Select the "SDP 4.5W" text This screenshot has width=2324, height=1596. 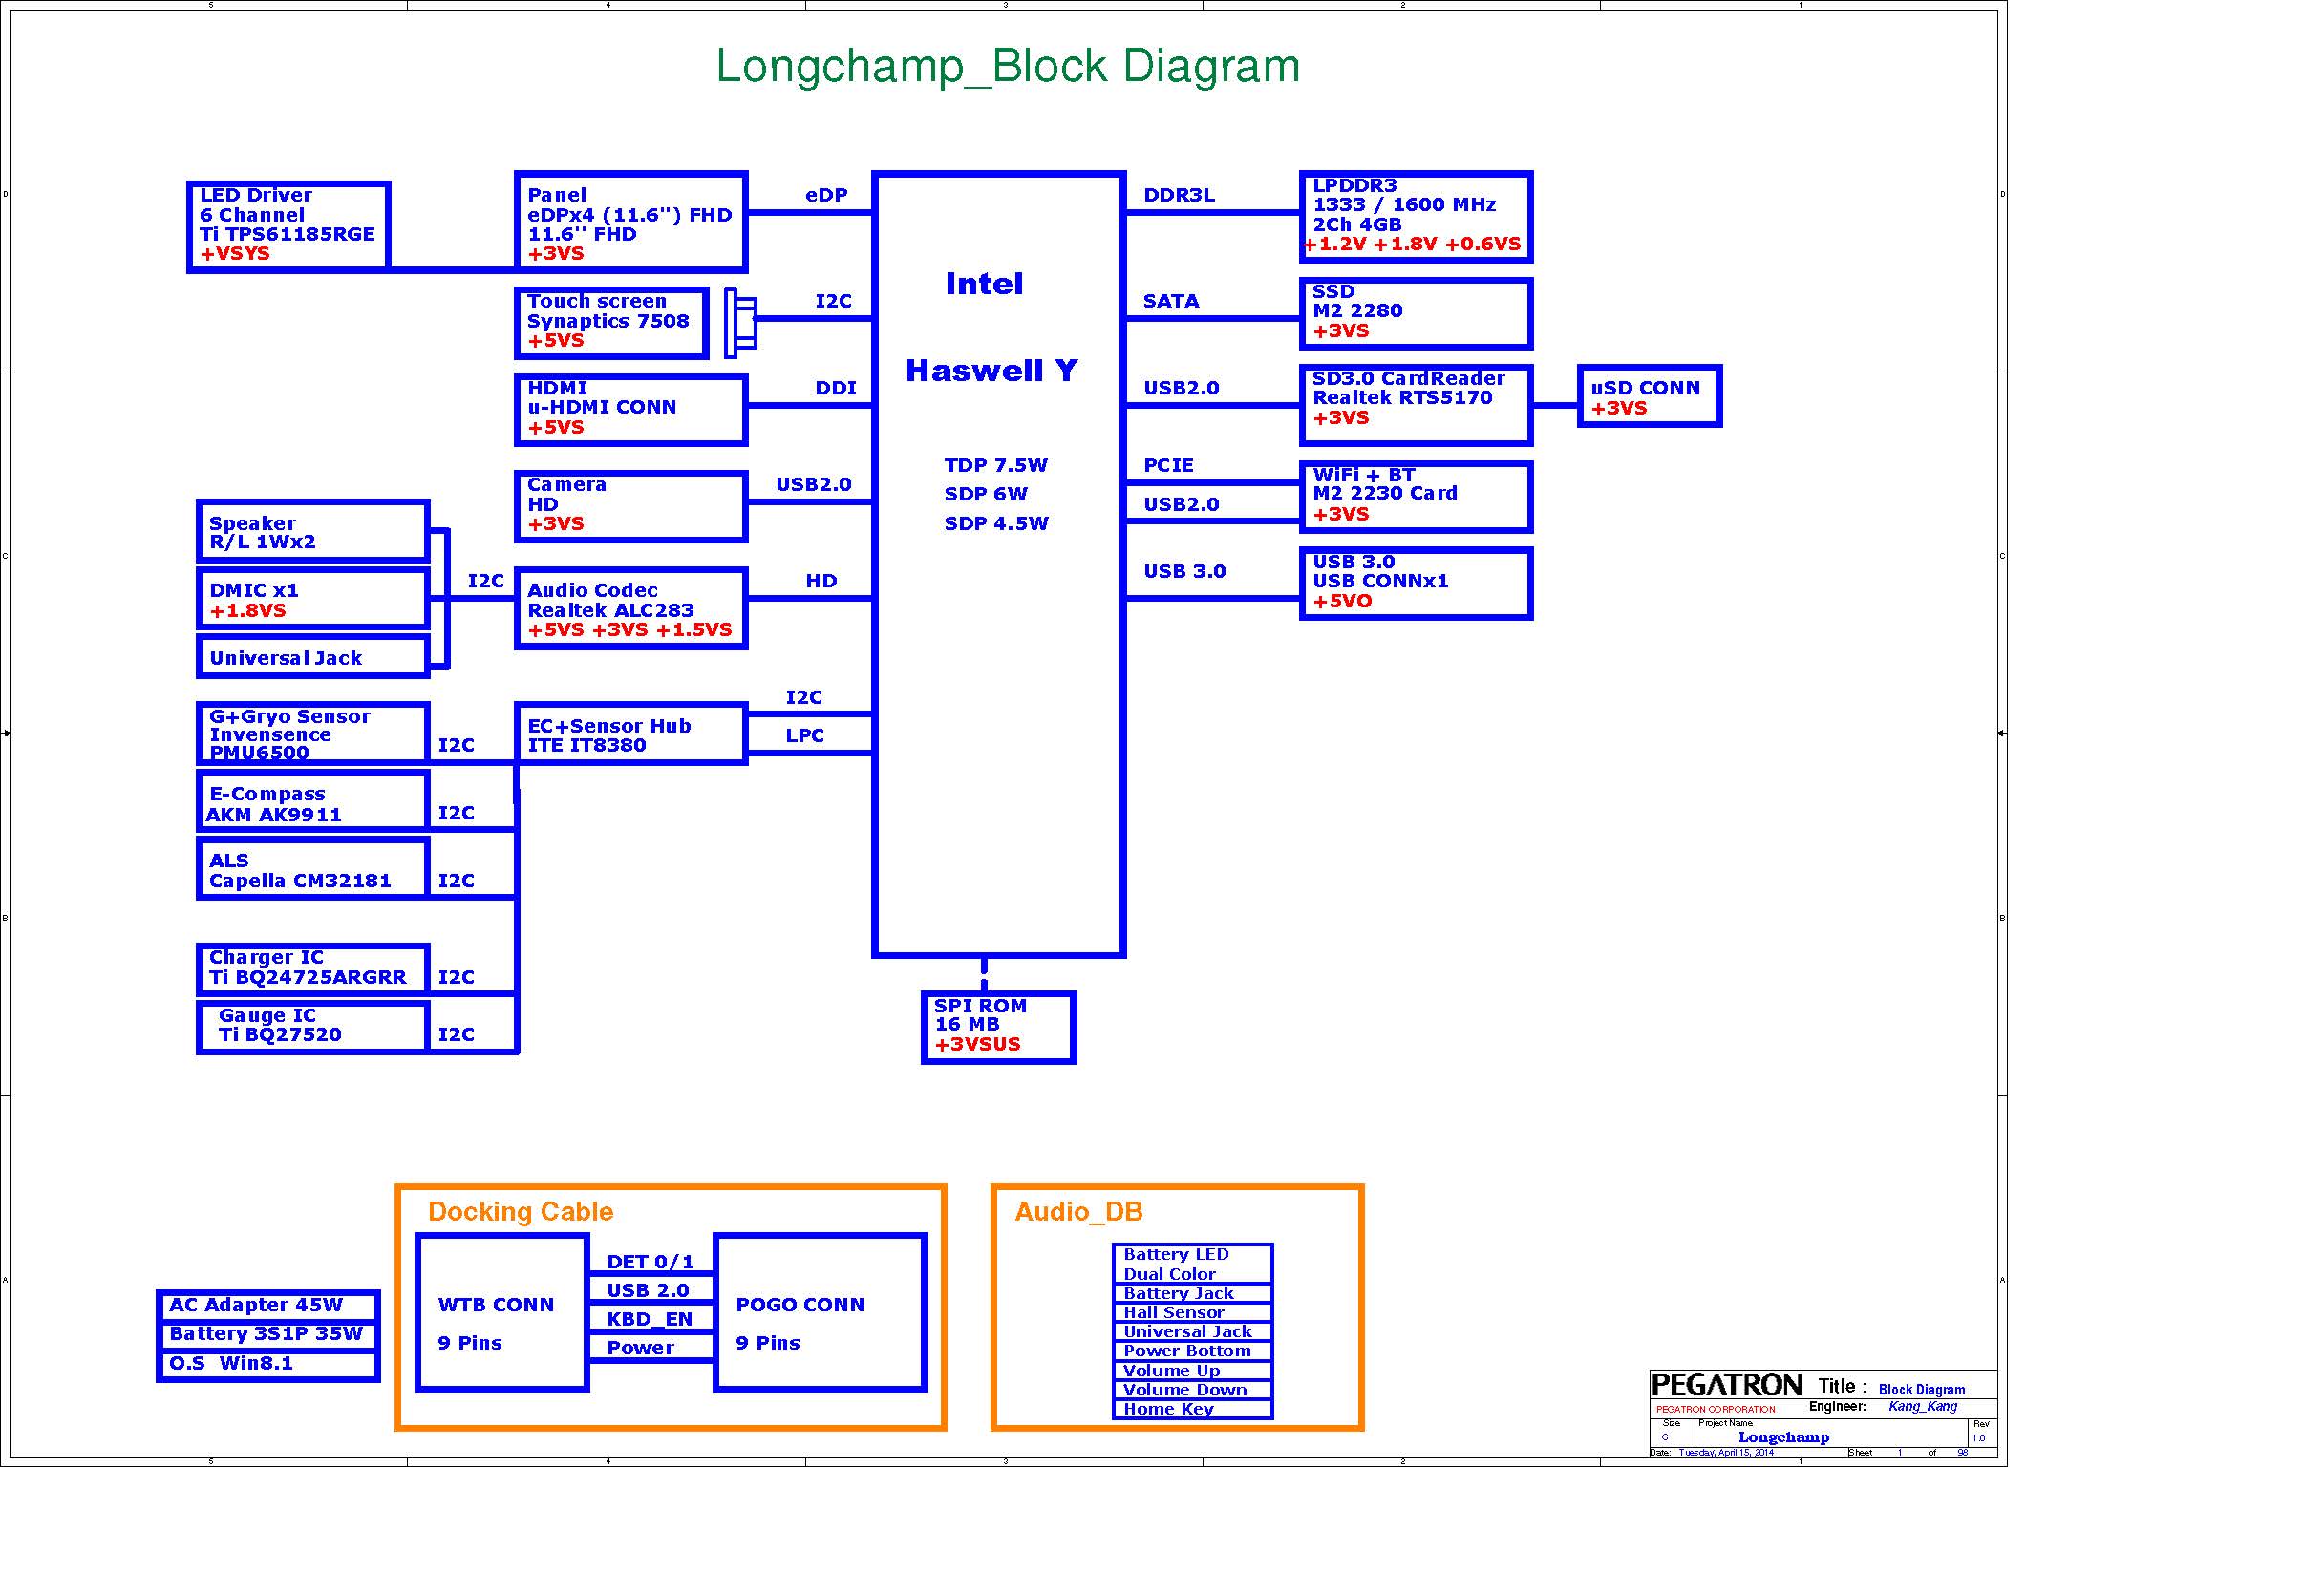click(996, 523)
